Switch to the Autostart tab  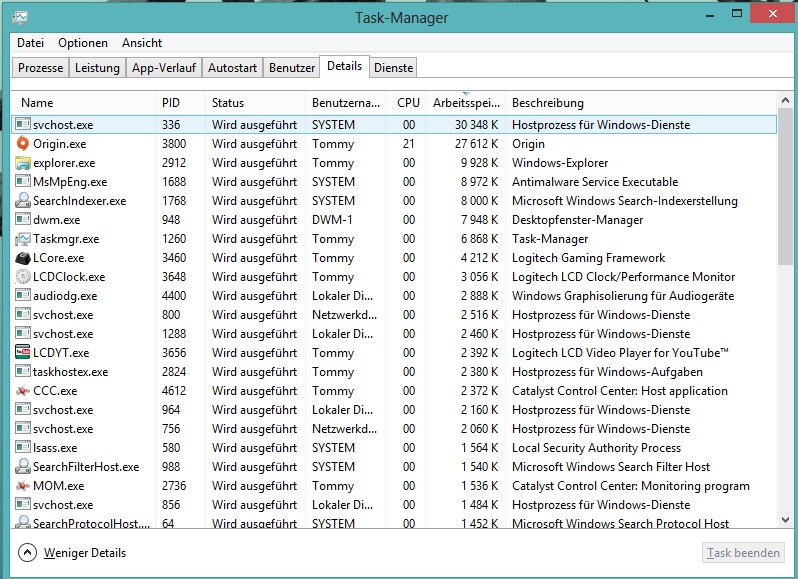point(233,68)
